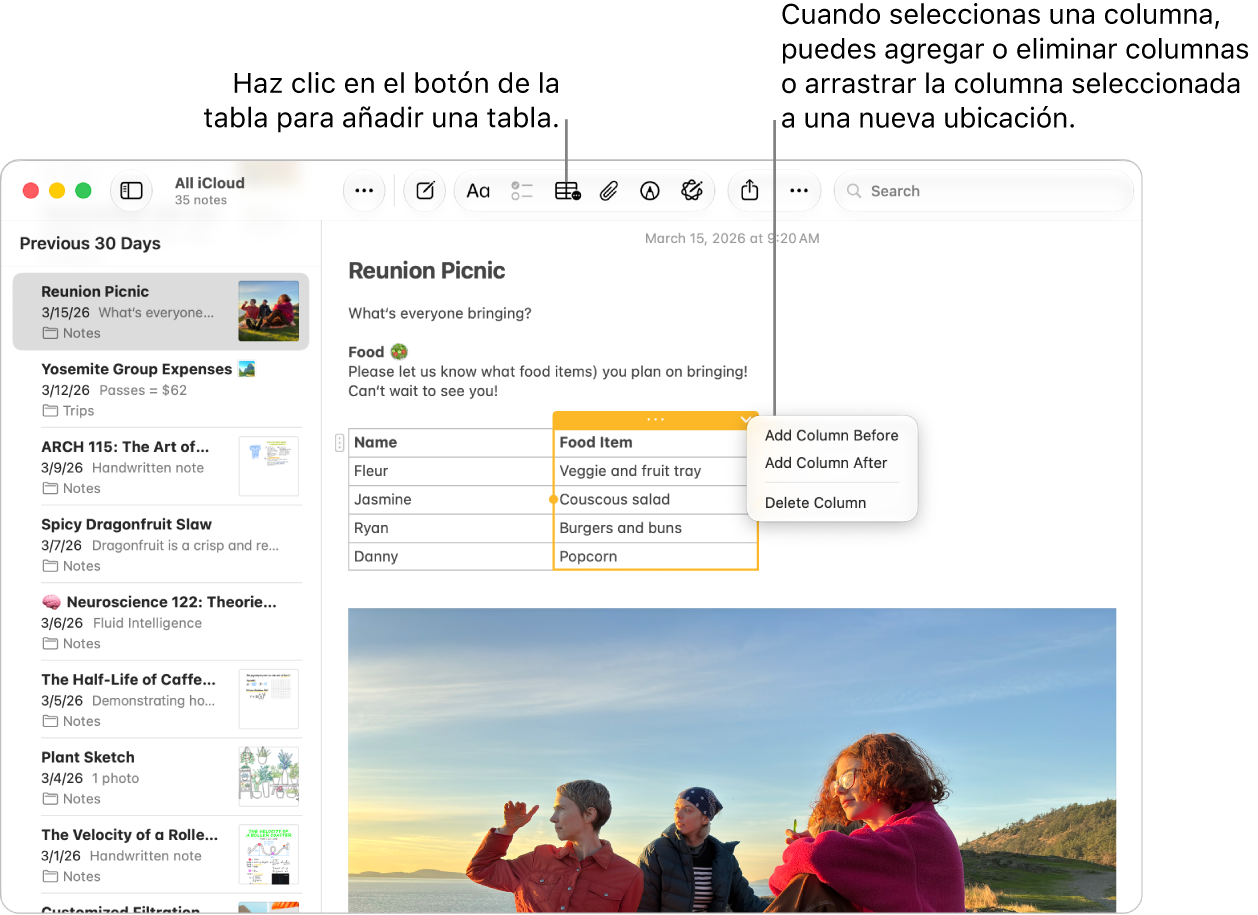Expand the Food Item column menu chevron
The height and width of the screenshot is (915, 1258).
[746, 421]
